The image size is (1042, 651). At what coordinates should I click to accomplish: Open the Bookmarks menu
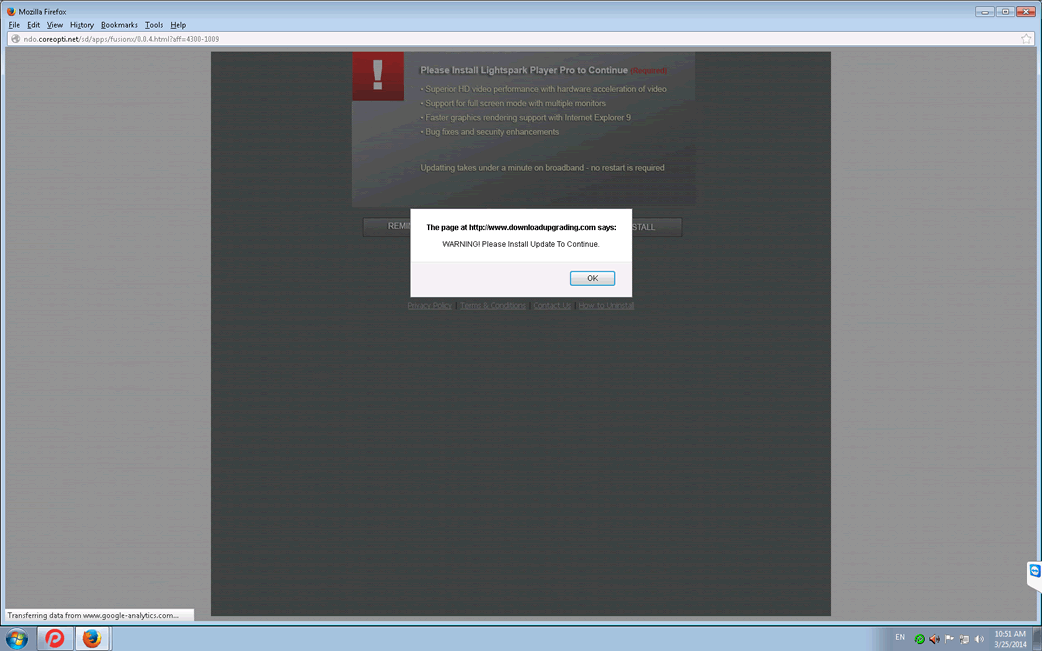click(119, 25)
